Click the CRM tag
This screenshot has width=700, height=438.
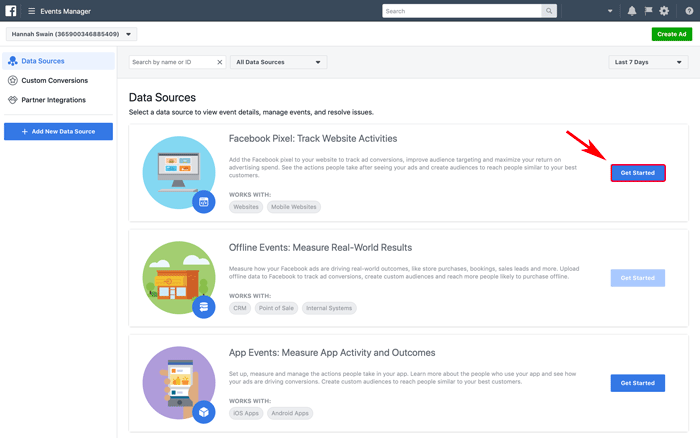tap(240, 308)
